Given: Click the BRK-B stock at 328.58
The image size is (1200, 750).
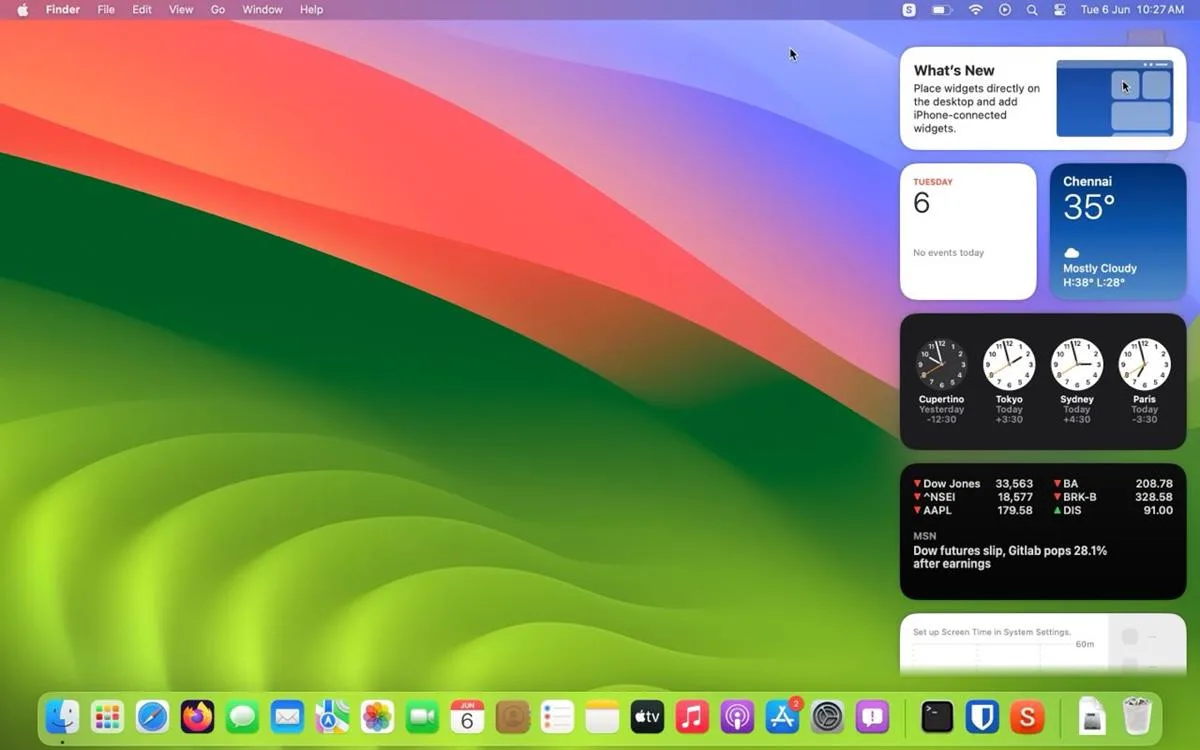Looking at the screenshot, I should click(x=1113, y=497).
